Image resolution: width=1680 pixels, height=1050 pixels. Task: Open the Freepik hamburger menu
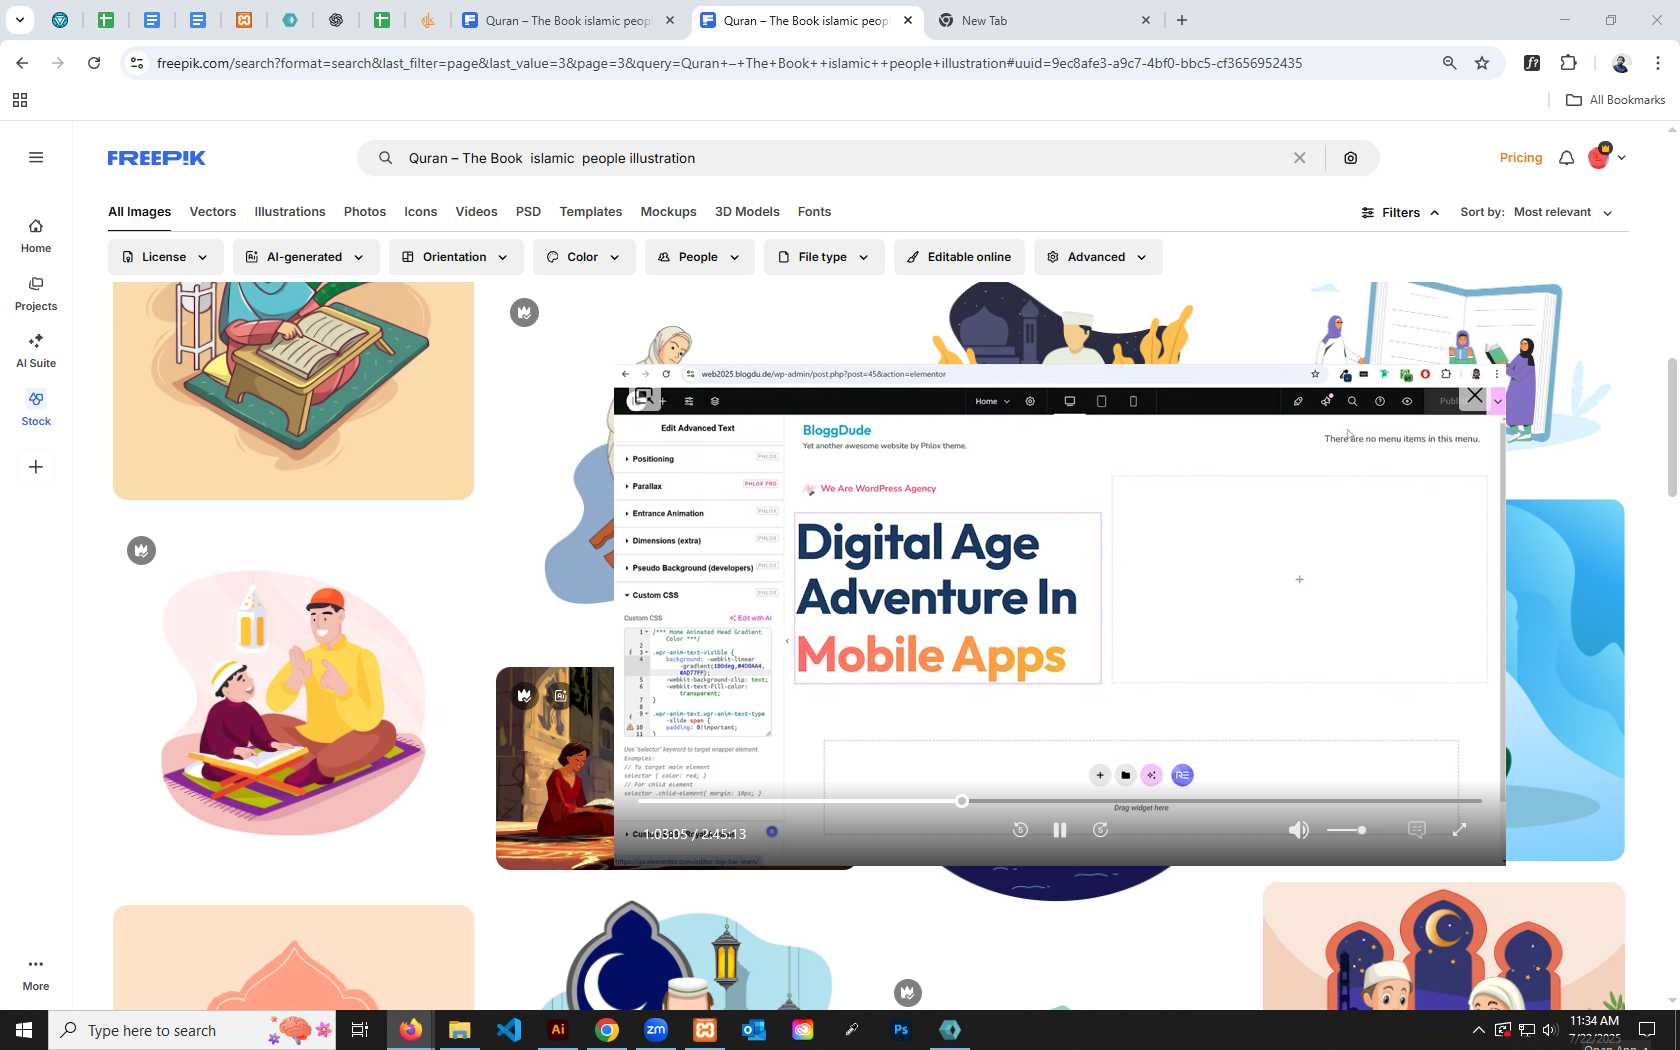click(x=36, y=157)
